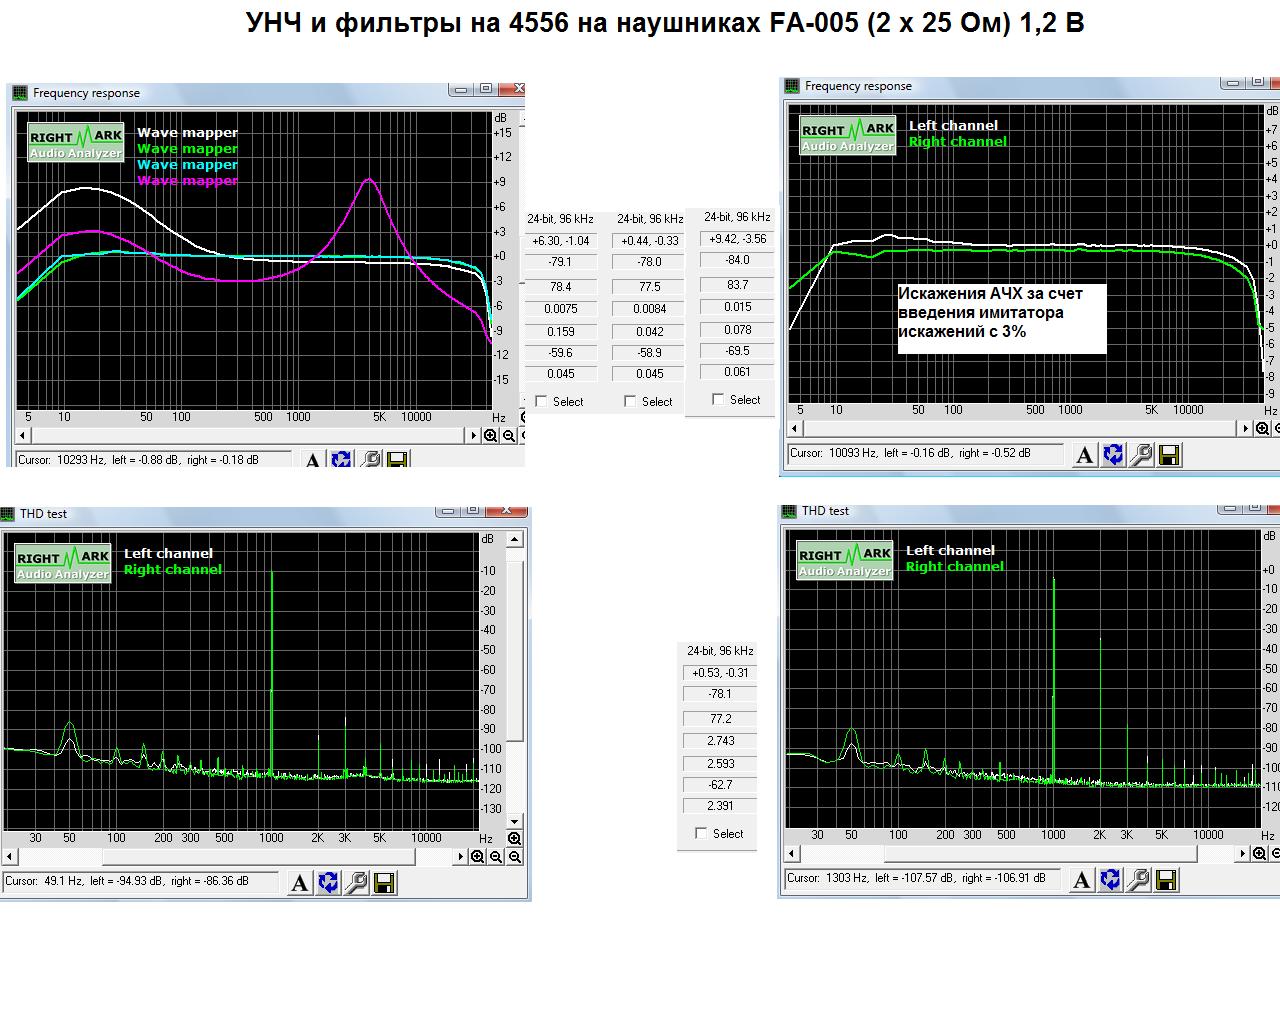Click the value cell '2.391'
The image size is (1280, 1024).
pyautogui.click(x=720, y=806)
